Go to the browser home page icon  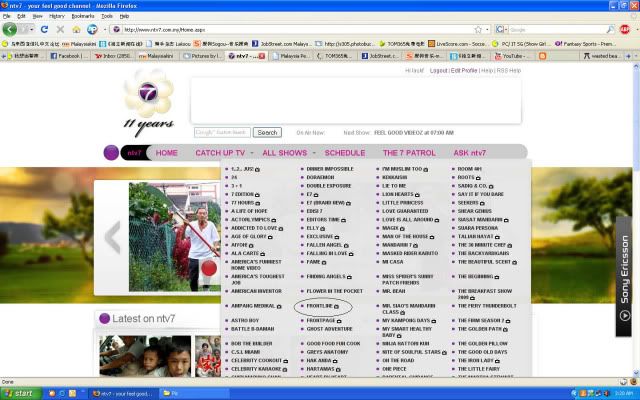coord(76,29)
